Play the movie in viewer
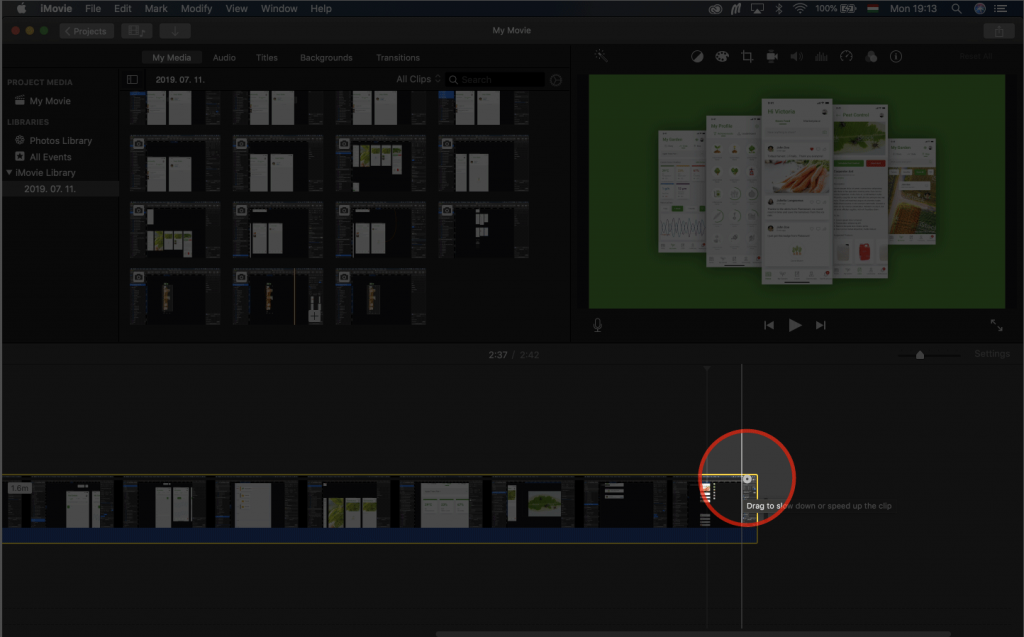Image resolution: width=1024 pixels, height=637 pixels. (795, 325)
